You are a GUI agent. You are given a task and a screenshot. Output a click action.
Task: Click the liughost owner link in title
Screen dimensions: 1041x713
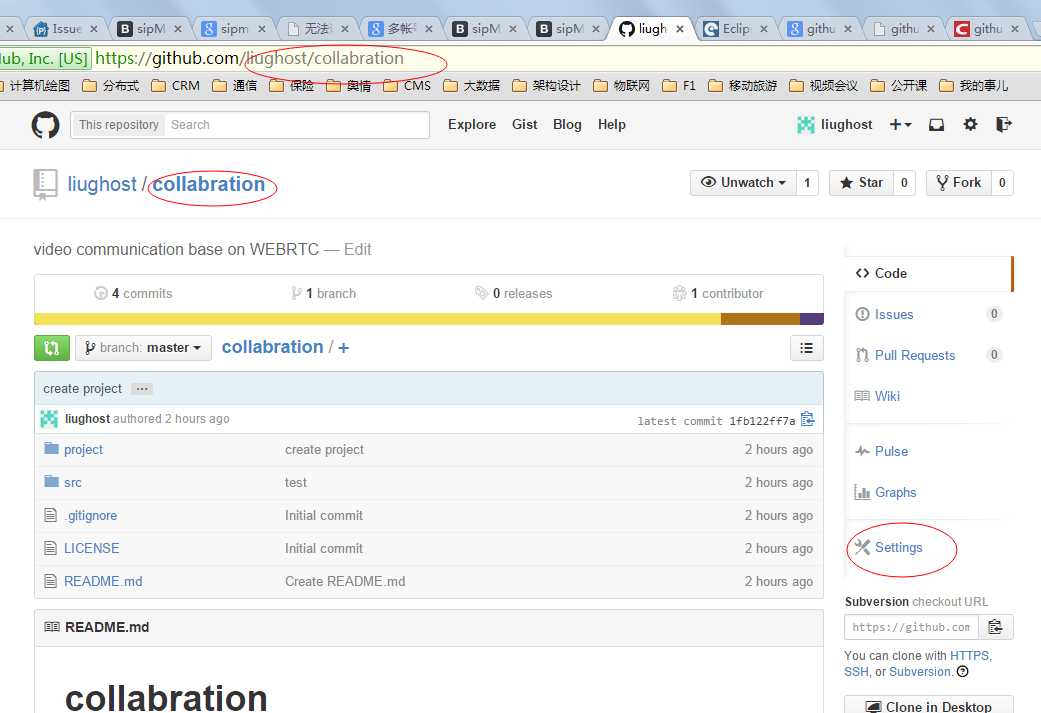point(102,184)
